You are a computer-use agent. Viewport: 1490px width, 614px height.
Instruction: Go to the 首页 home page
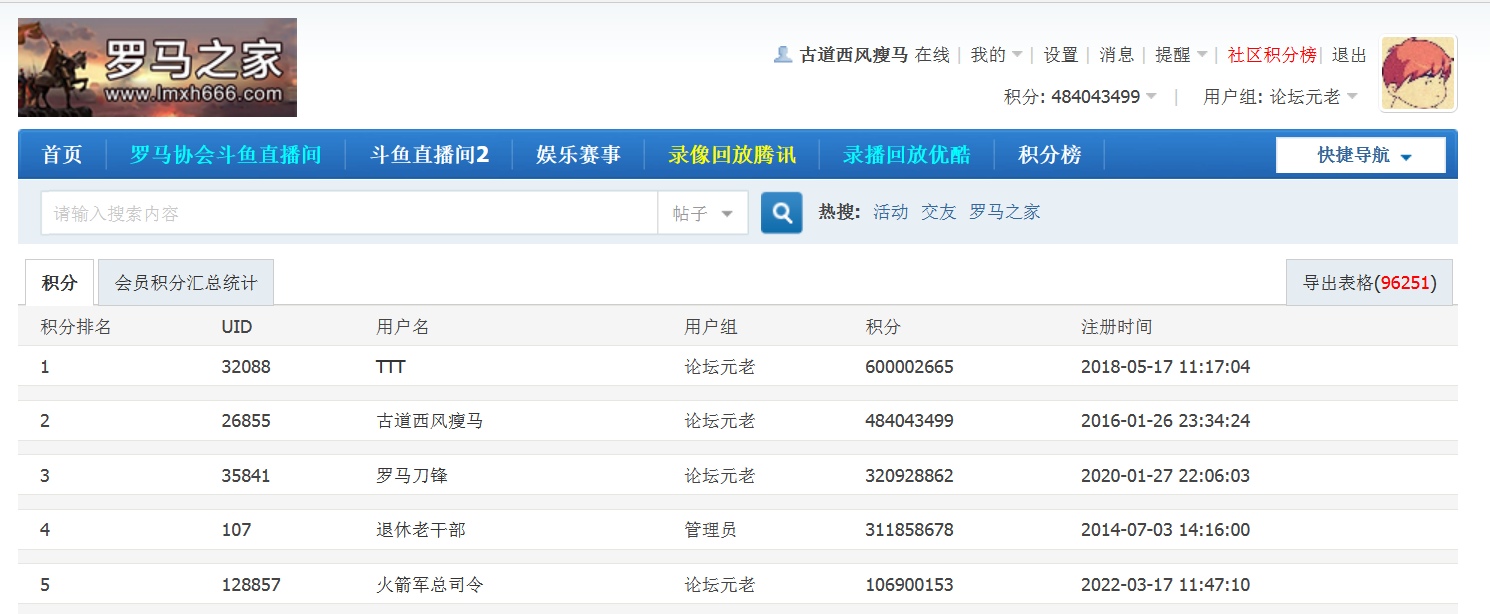pyautogui.click(x=60, y=155)
